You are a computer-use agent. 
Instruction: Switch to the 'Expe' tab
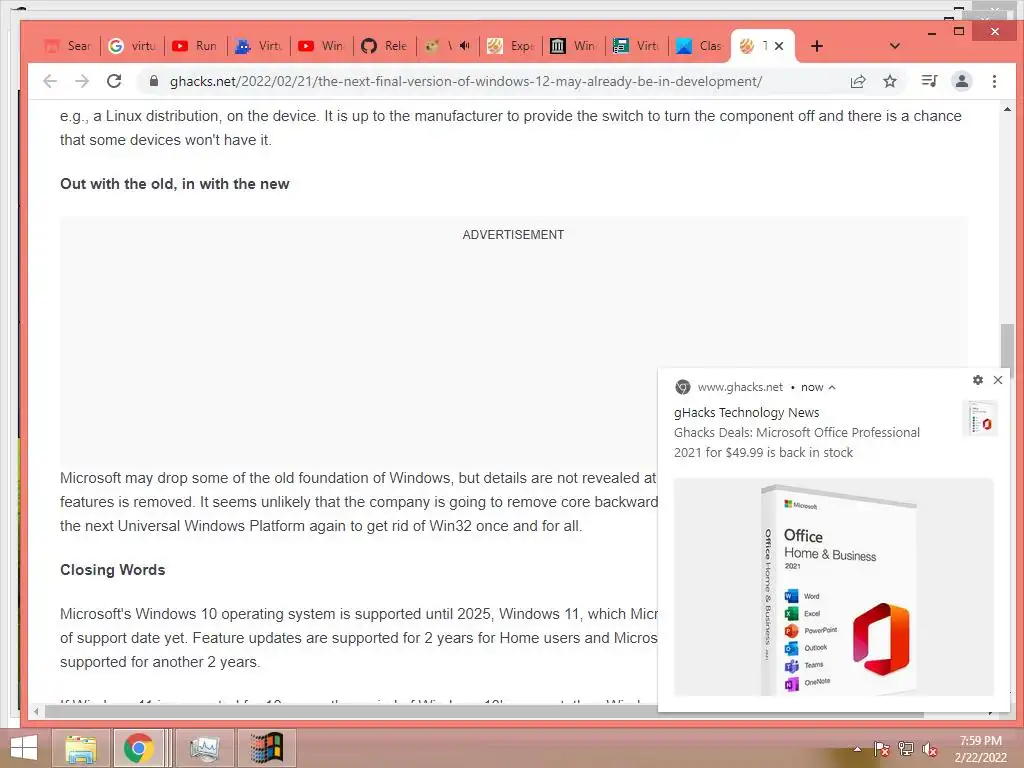coord(511,46)
